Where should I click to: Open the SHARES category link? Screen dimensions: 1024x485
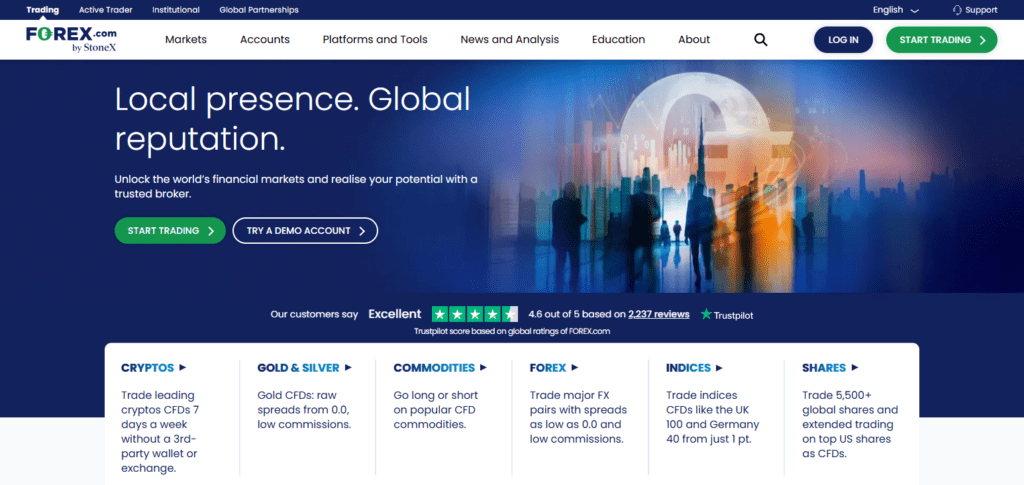830,368
